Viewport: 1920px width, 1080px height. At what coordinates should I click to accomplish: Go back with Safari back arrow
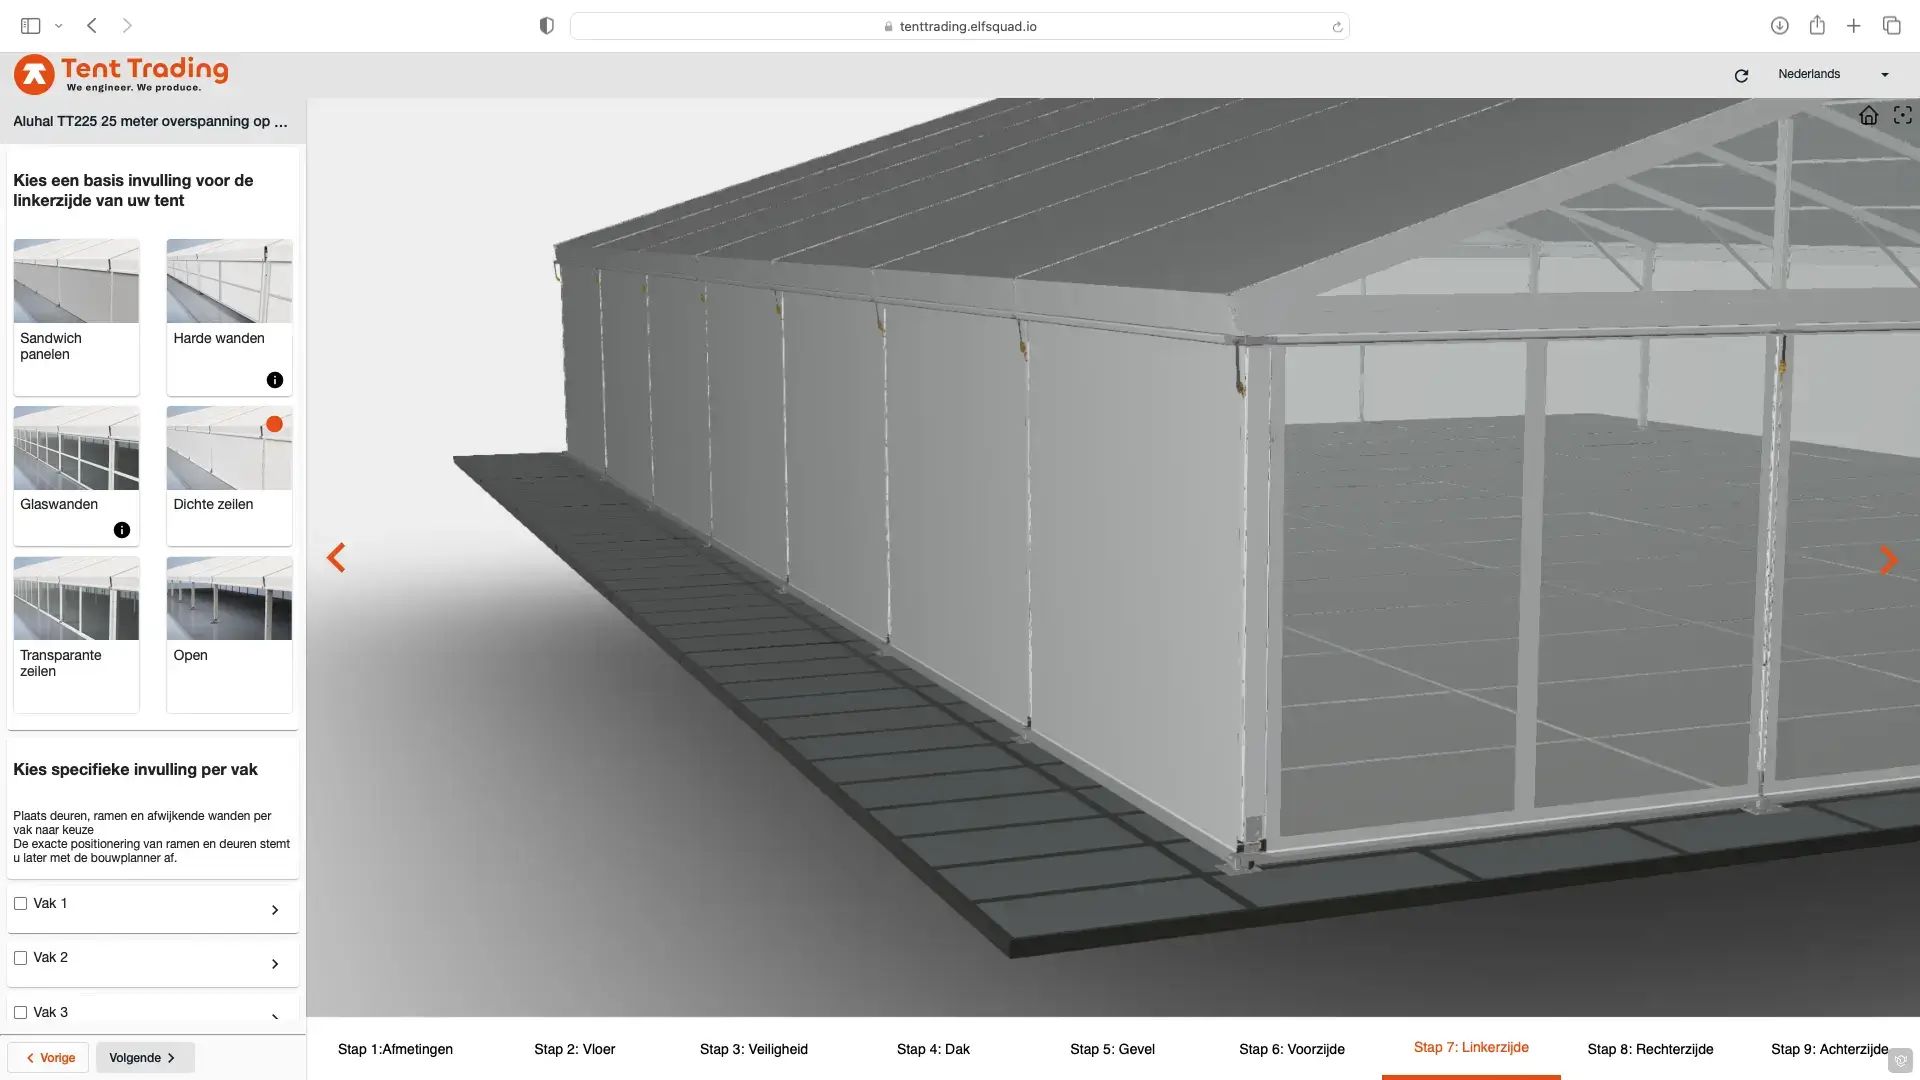pyautogui.click(x=92, y=26)
